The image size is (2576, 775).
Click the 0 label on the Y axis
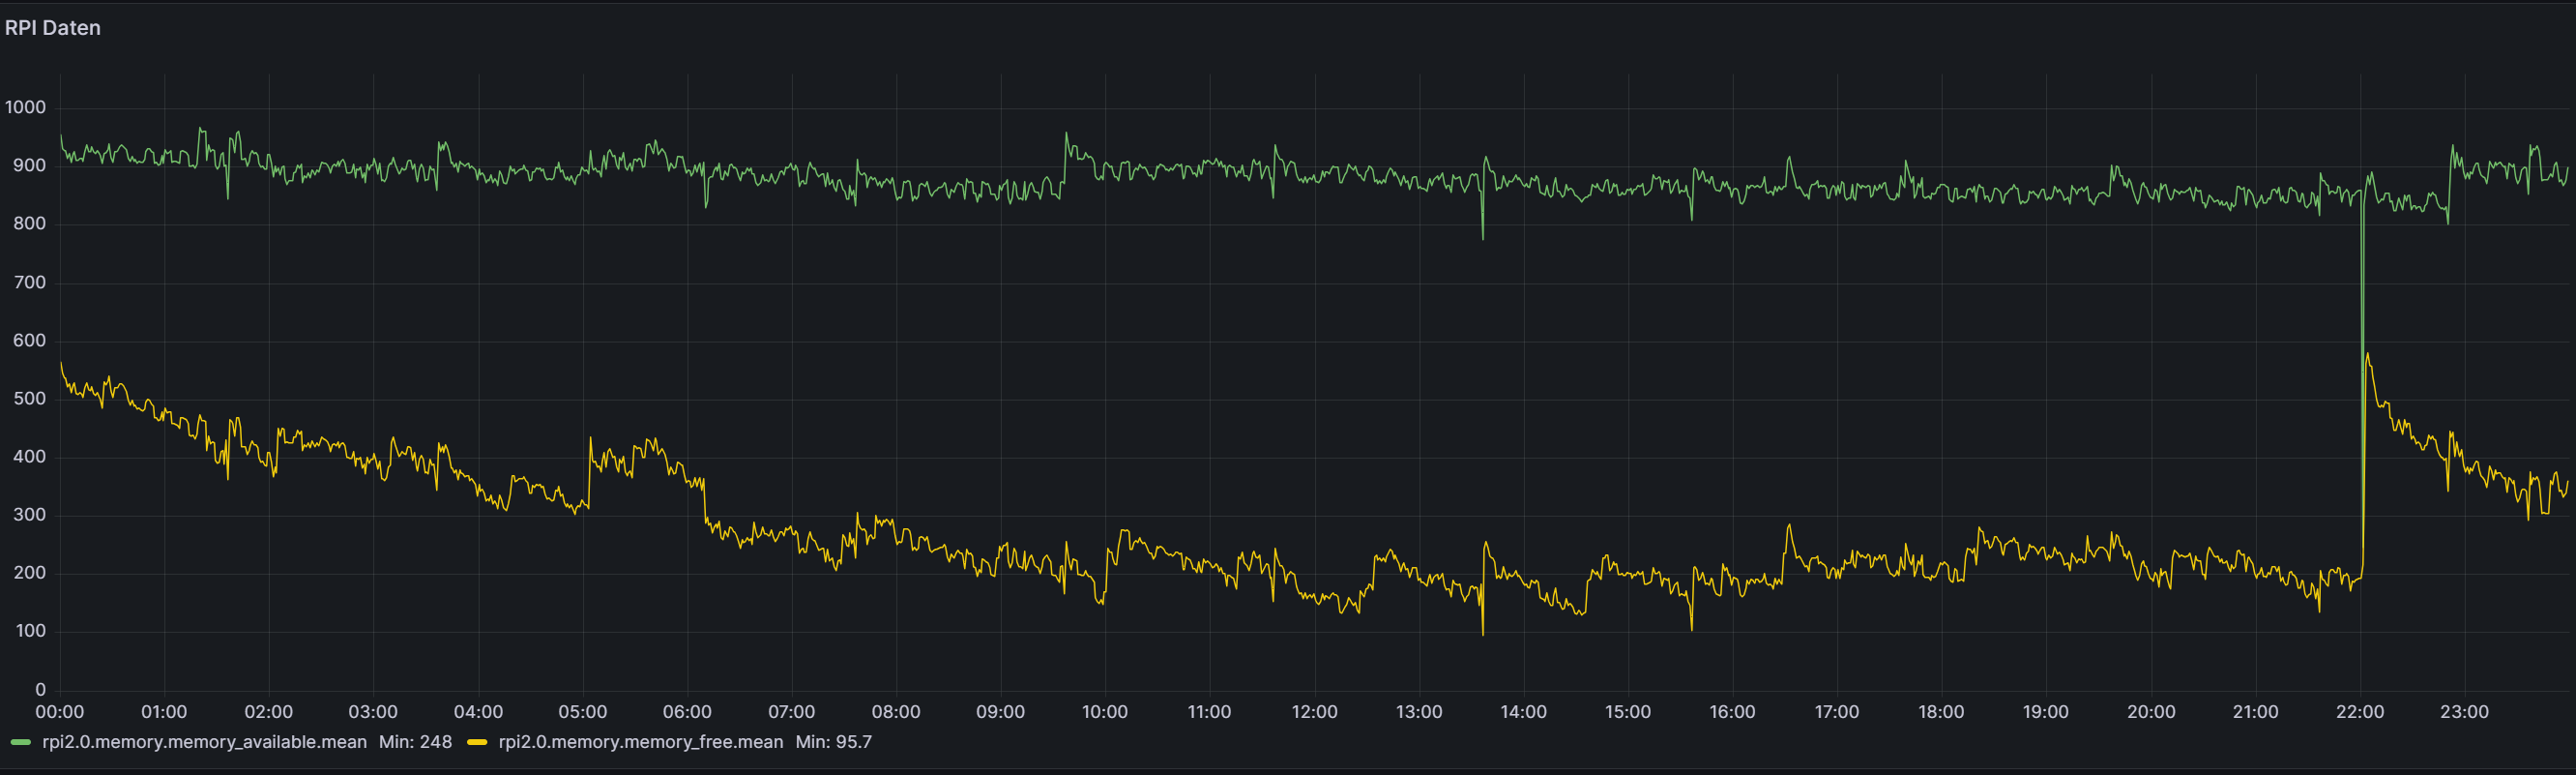click(40, 690)
